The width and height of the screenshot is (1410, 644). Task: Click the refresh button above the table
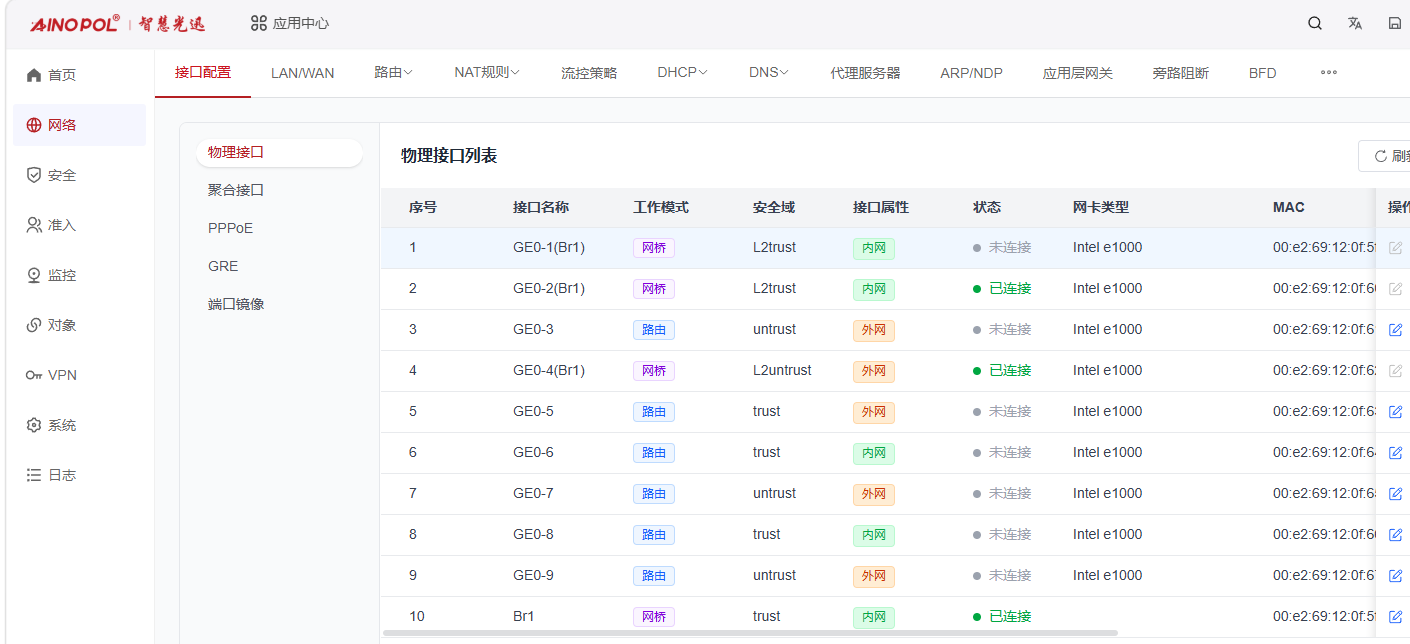1386,156
